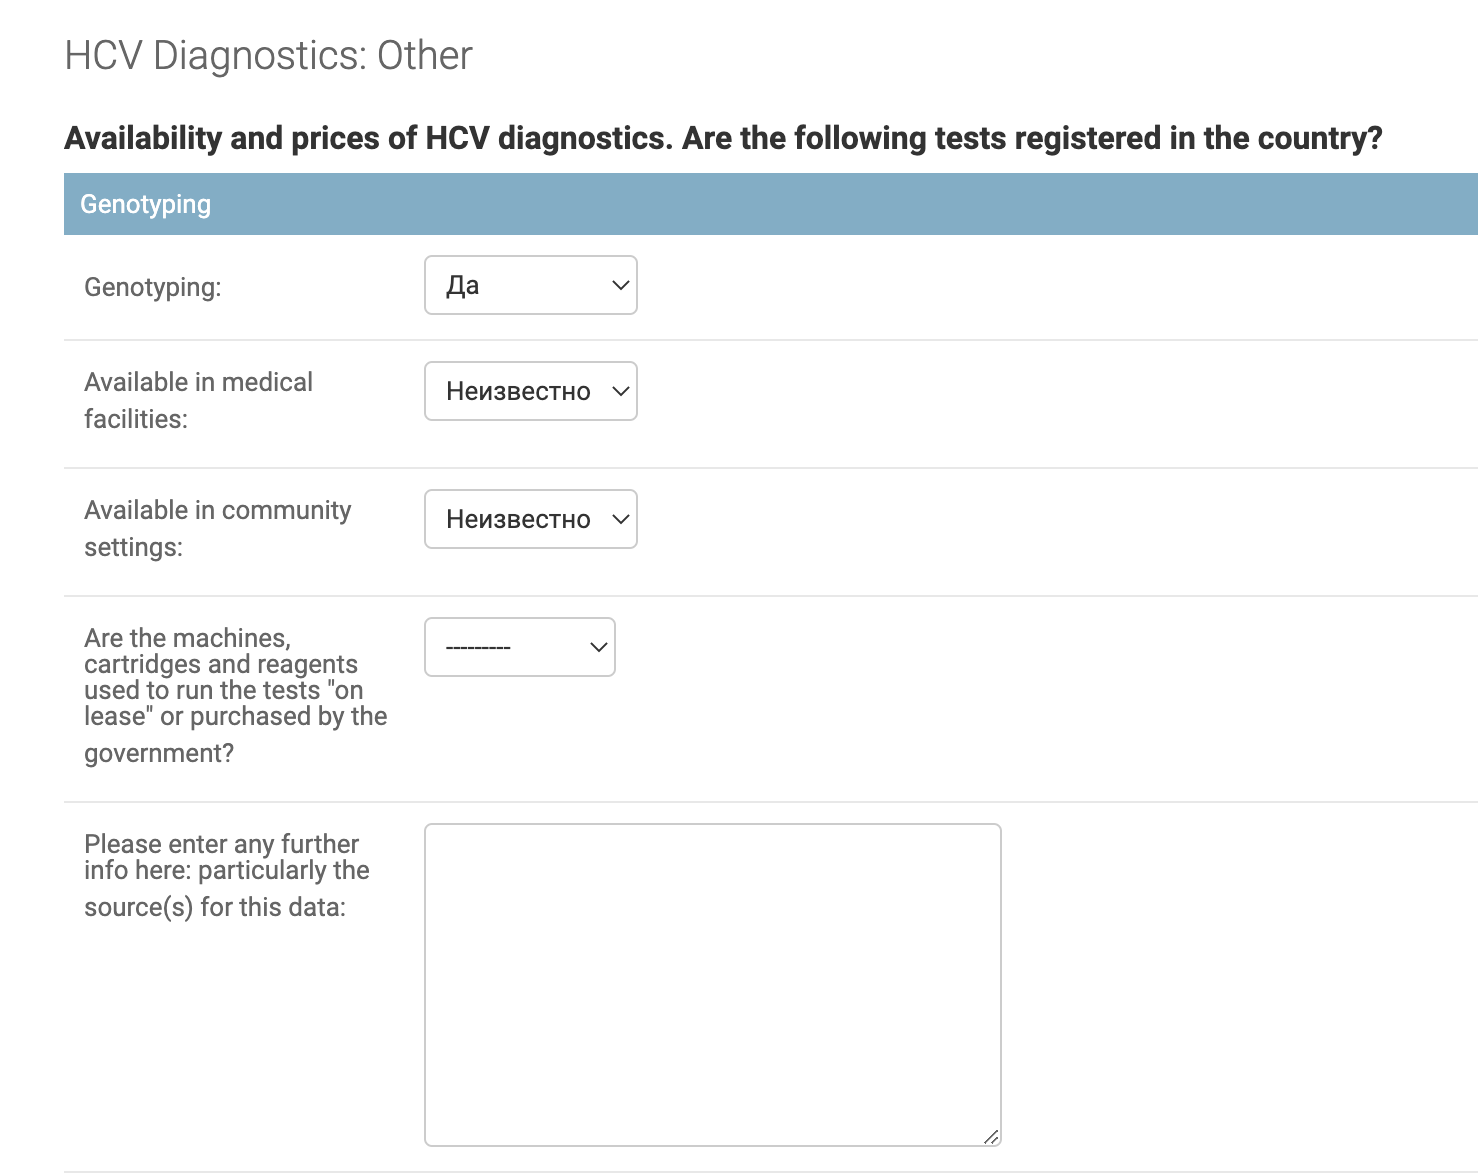Click the resize handle of the further info textarea
The width and height of the screenshot is (1478, 1176).
click(x=991, y=1136)
